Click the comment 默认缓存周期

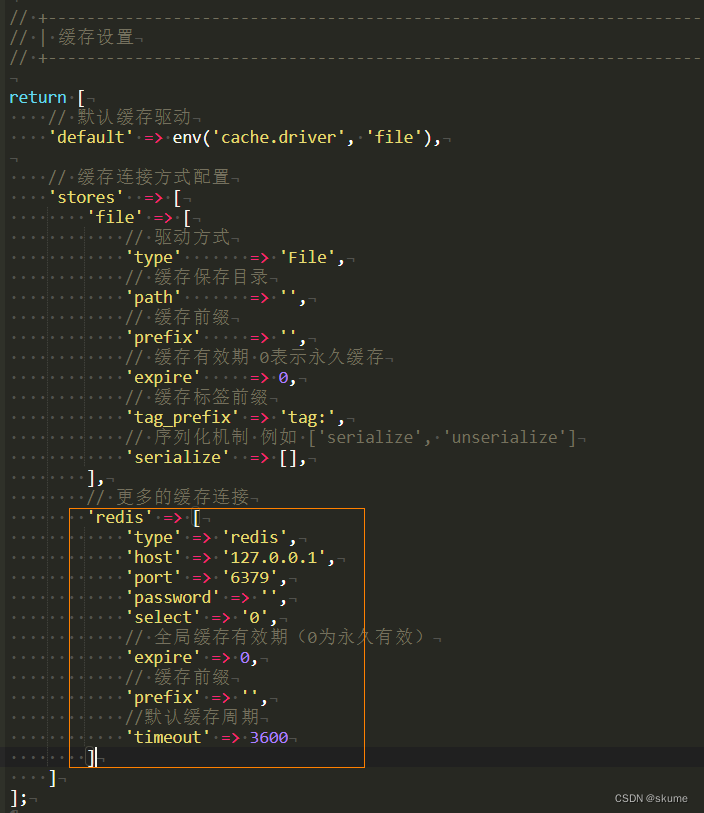202,718
